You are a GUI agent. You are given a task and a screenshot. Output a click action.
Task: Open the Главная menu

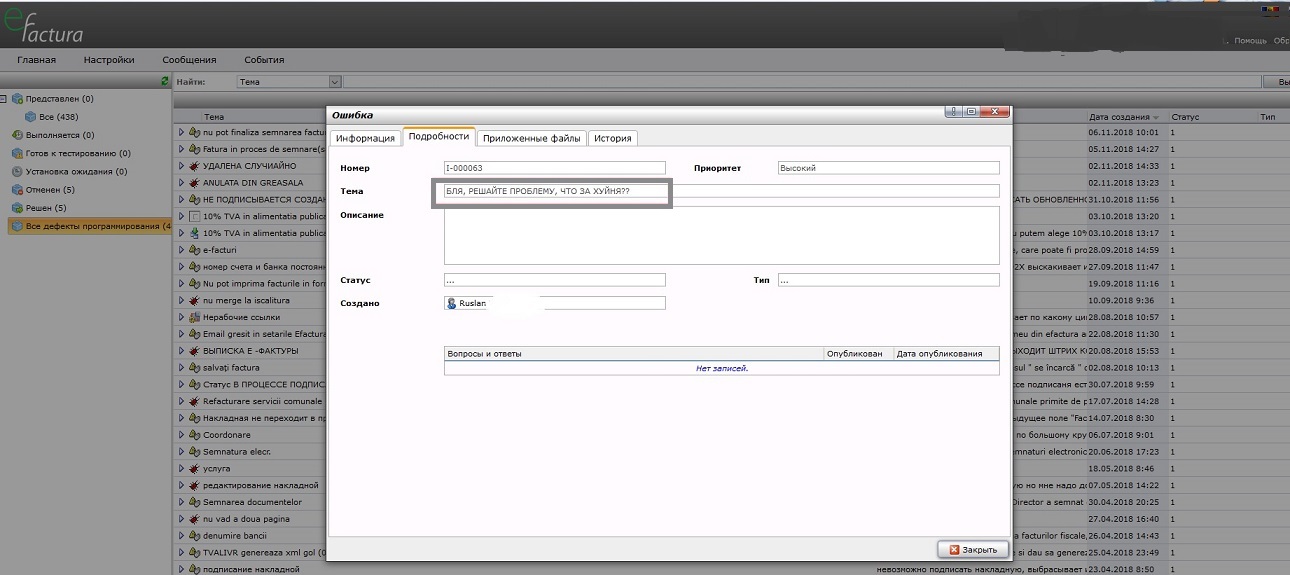point(37,60)
